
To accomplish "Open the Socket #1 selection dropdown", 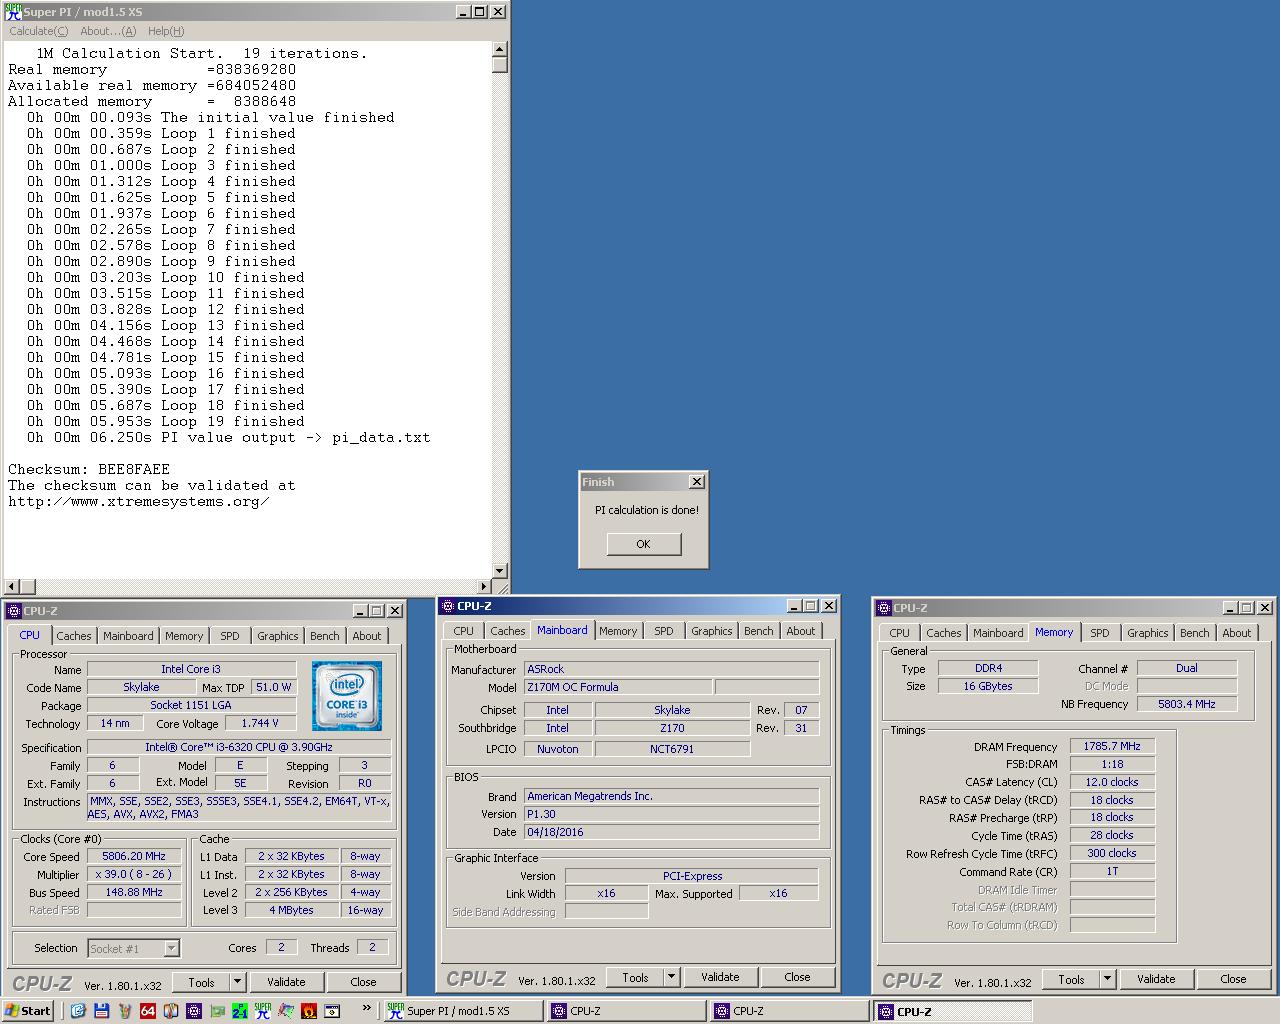I will (133, 948).
